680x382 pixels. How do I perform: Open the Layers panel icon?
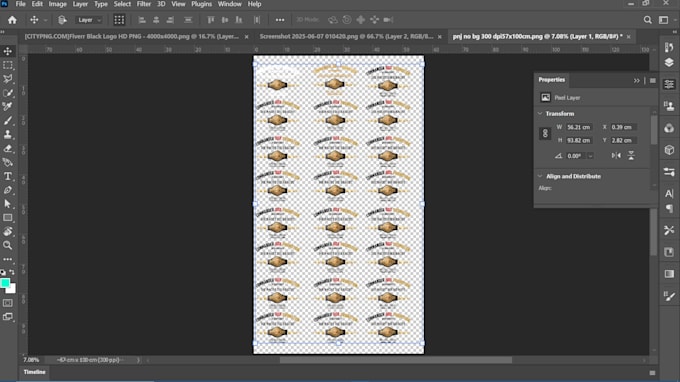pyautogui.click(x=669, y=63)
